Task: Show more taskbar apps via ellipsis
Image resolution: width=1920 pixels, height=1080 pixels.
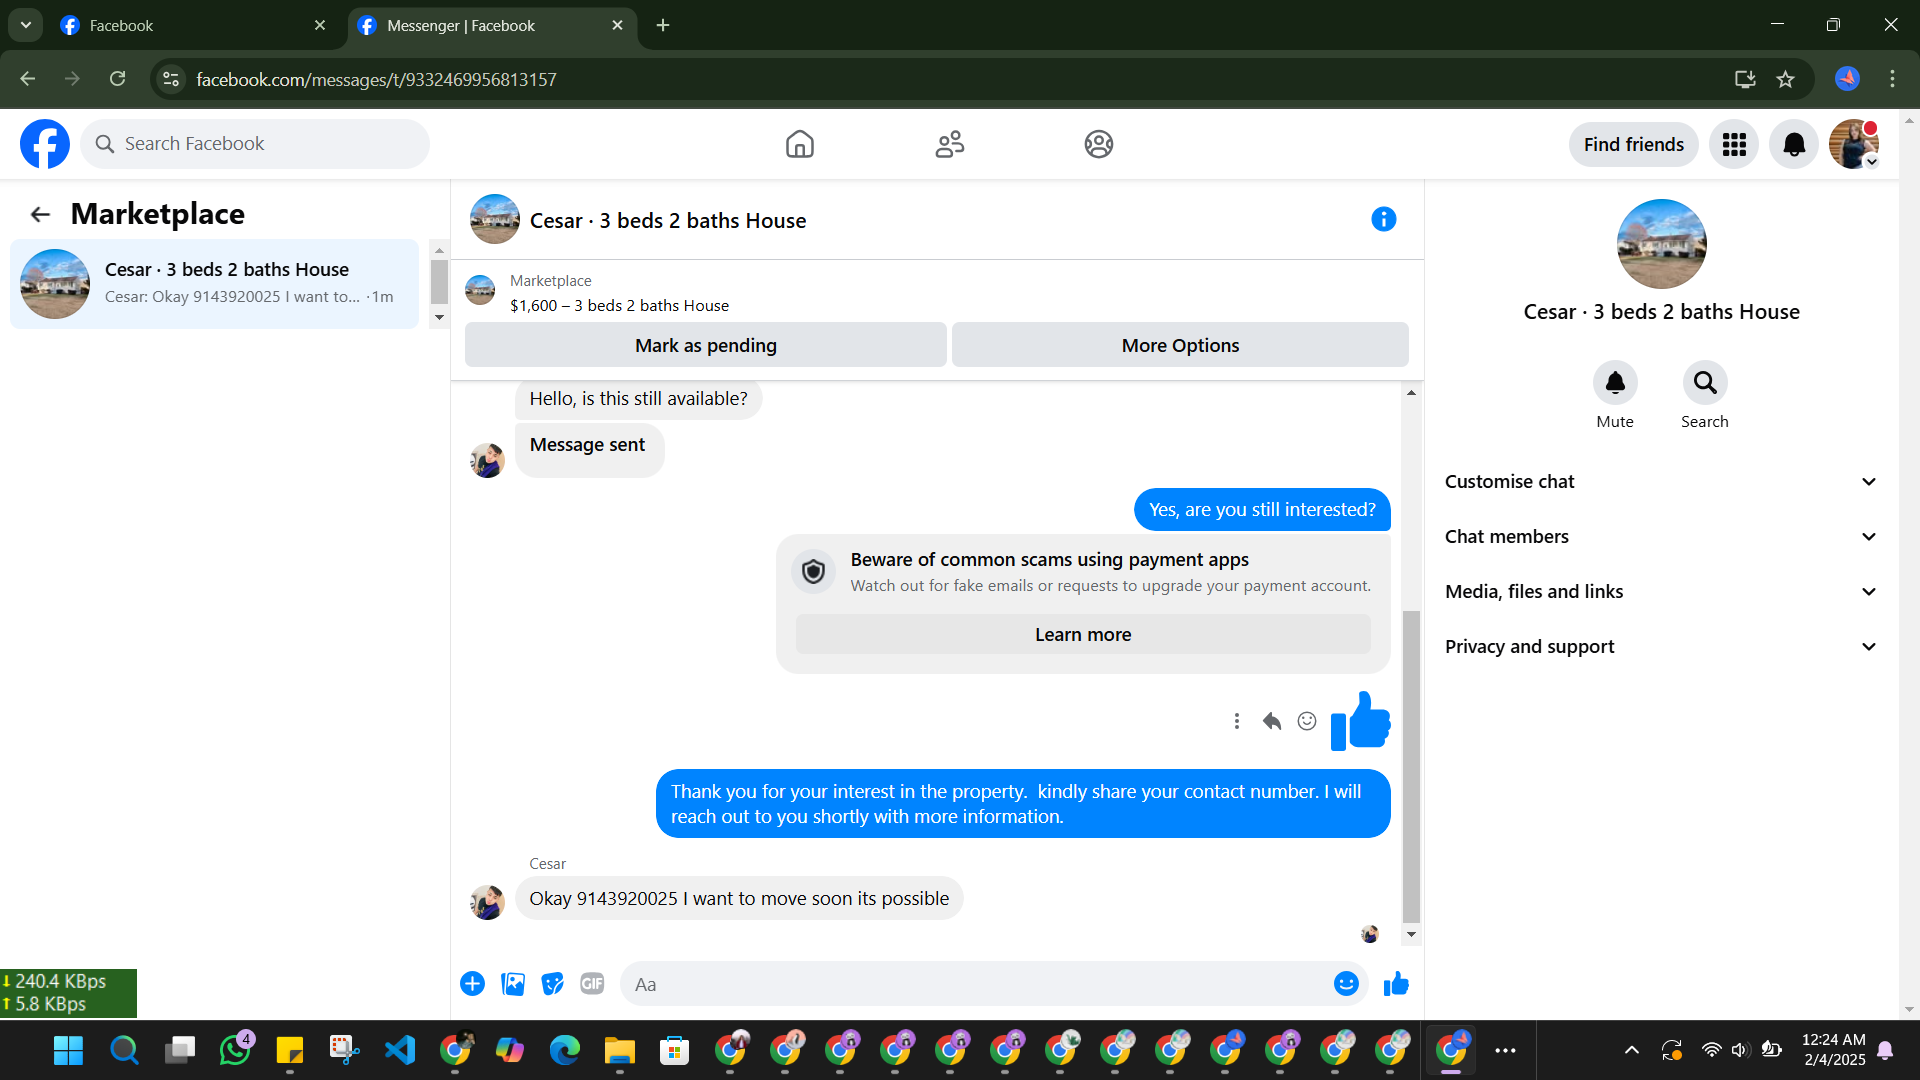Action: [1505, 1050]
